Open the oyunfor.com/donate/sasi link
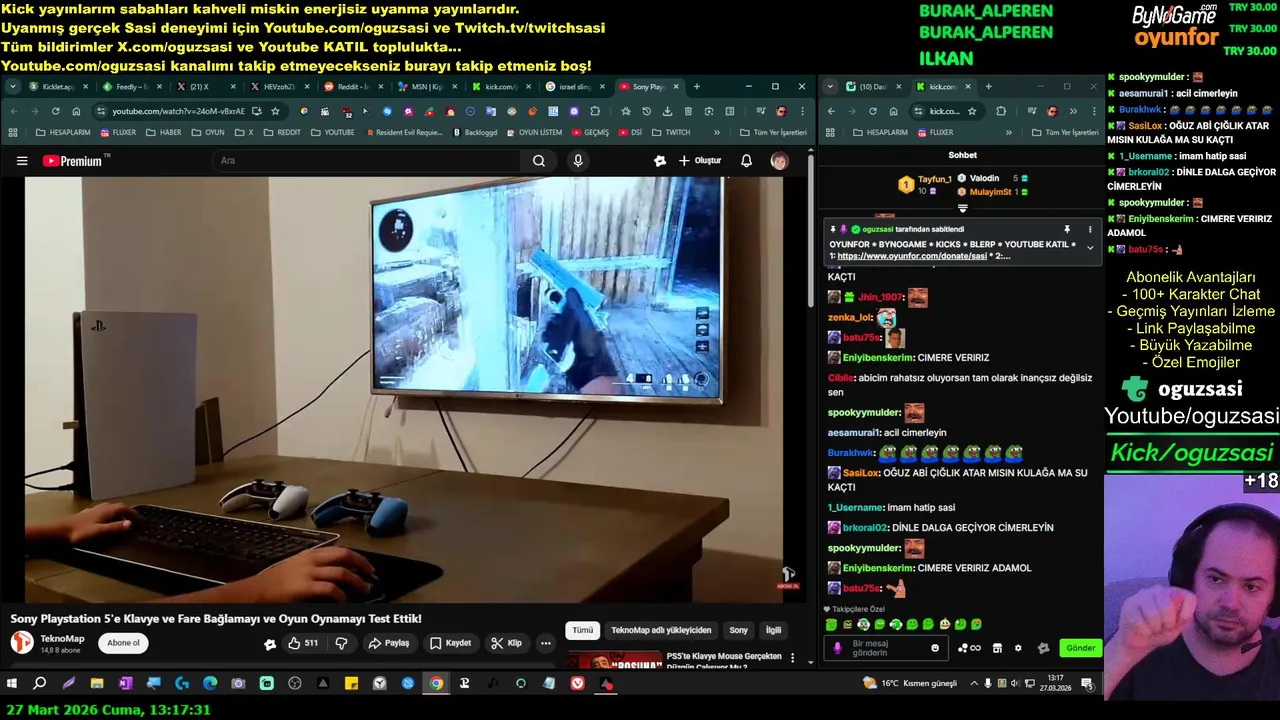Image resolution: width=1280 pixels, height=720 pixels. coord(912,256)
